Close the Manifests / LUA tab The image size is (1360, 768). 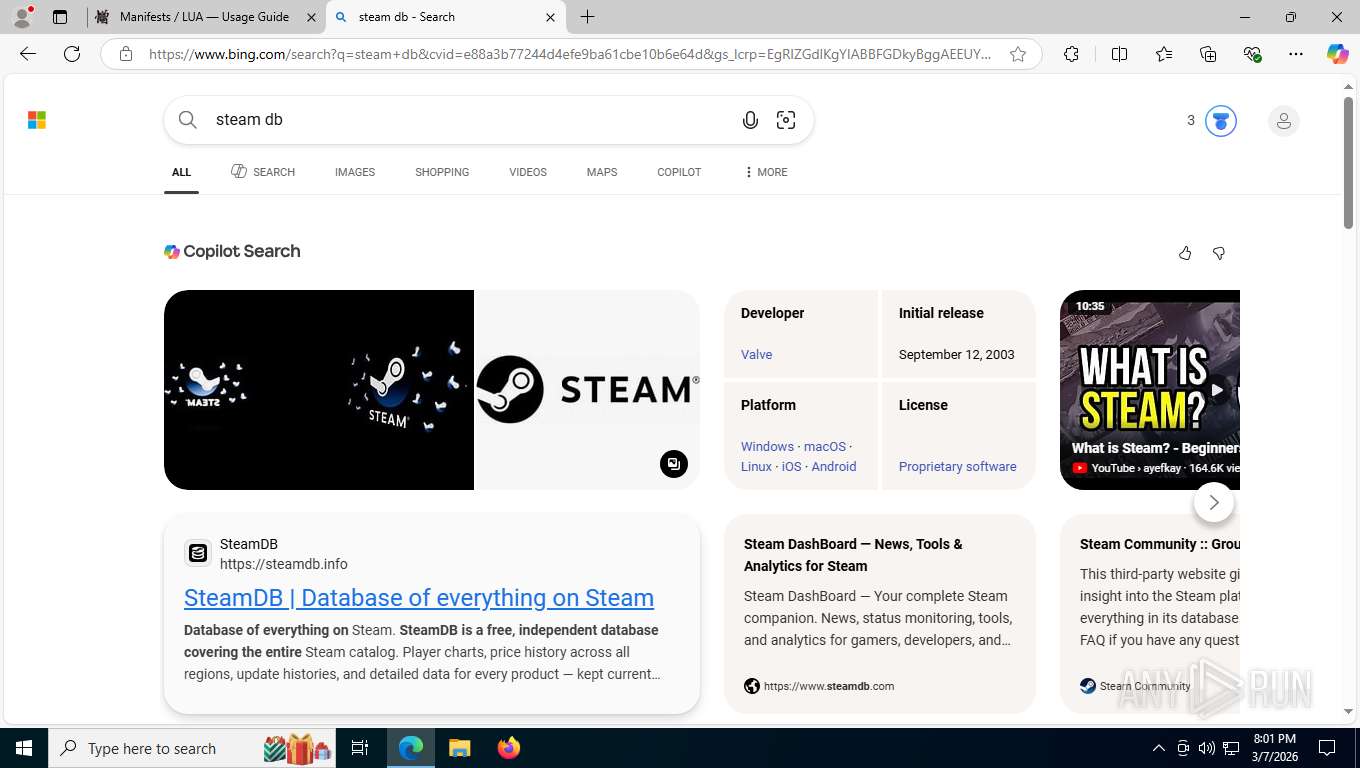point(311,17)
